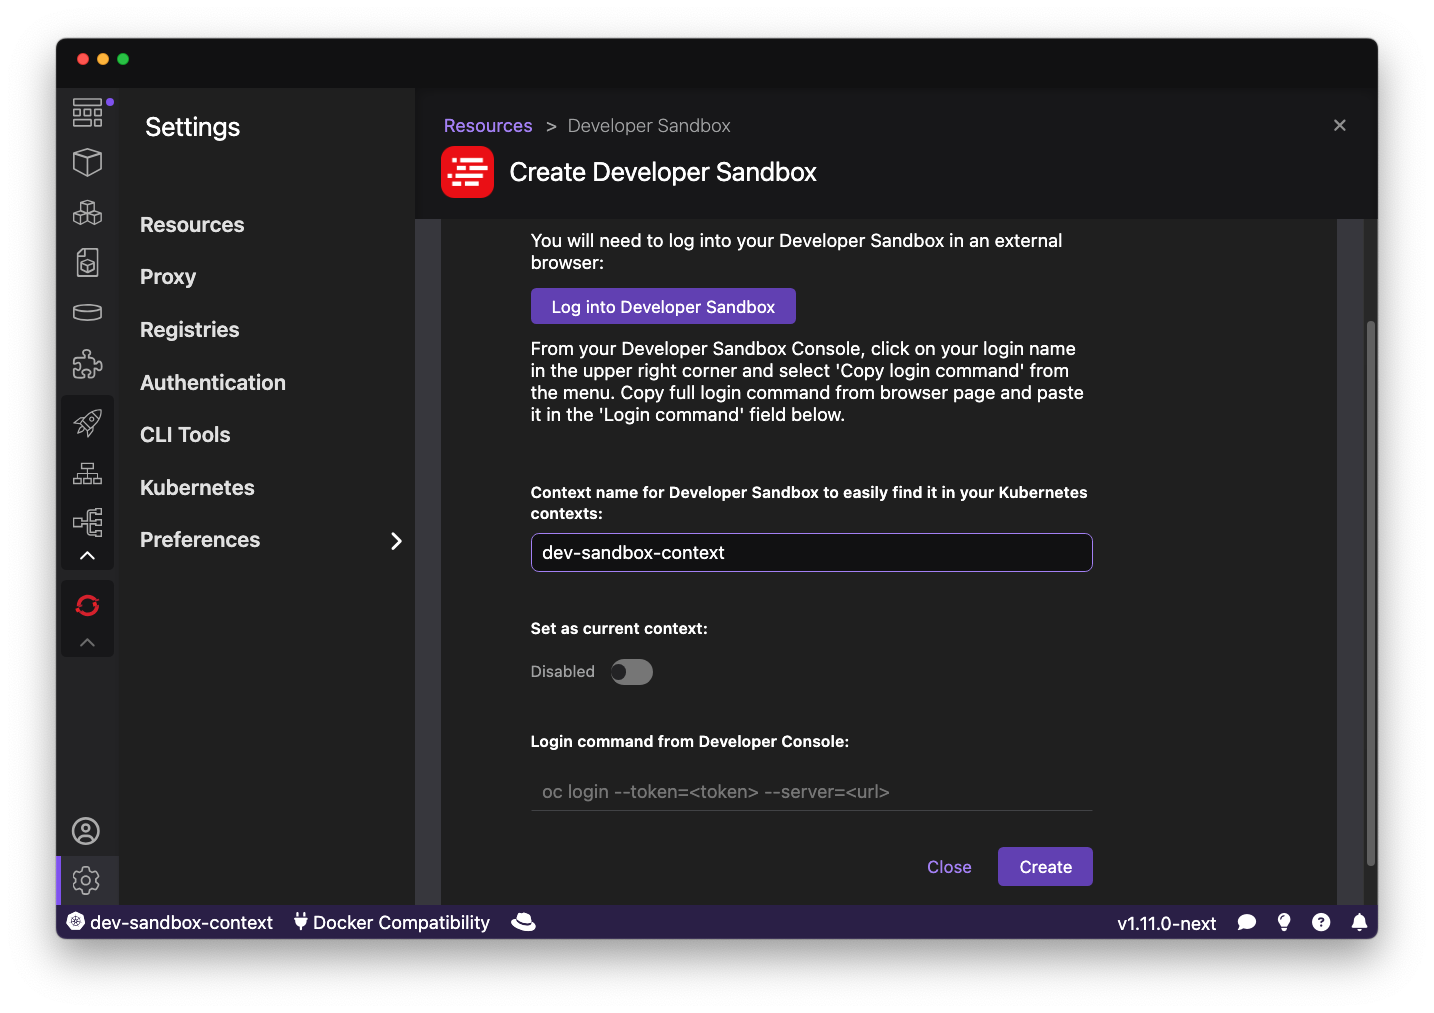Click Log into Developer Sandbox button
Viewport: 1434px width, 1013px height.
(663, 306)
